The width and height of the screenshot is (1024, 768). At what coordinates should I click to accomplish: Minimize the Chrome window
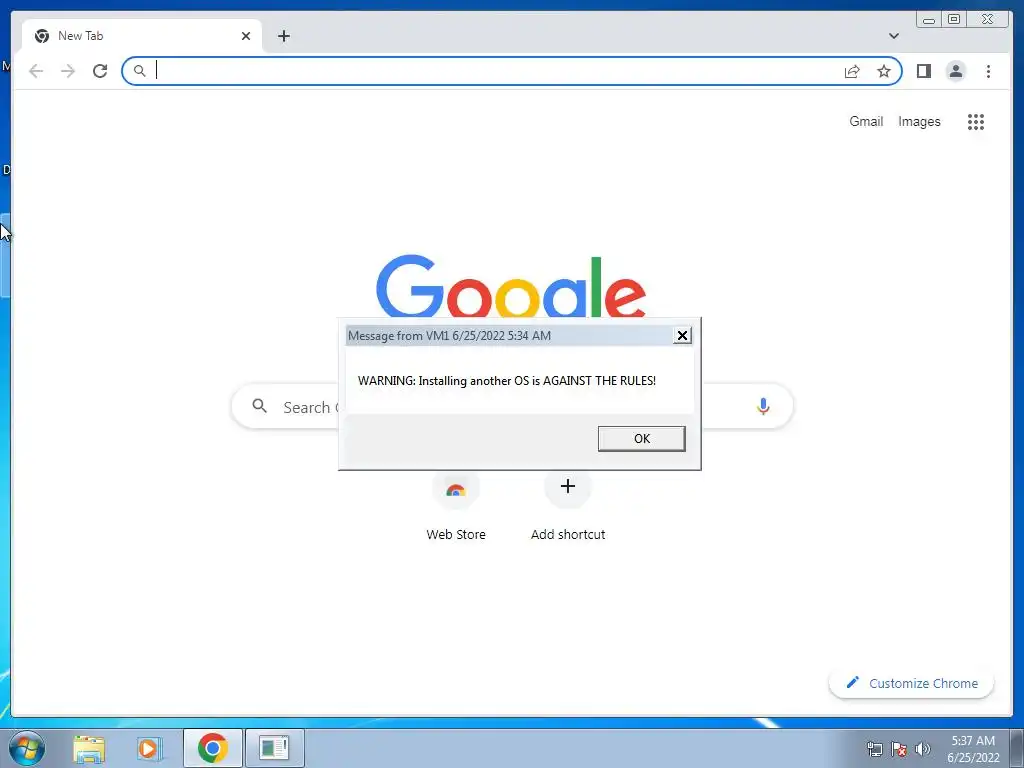click(929, 19)
